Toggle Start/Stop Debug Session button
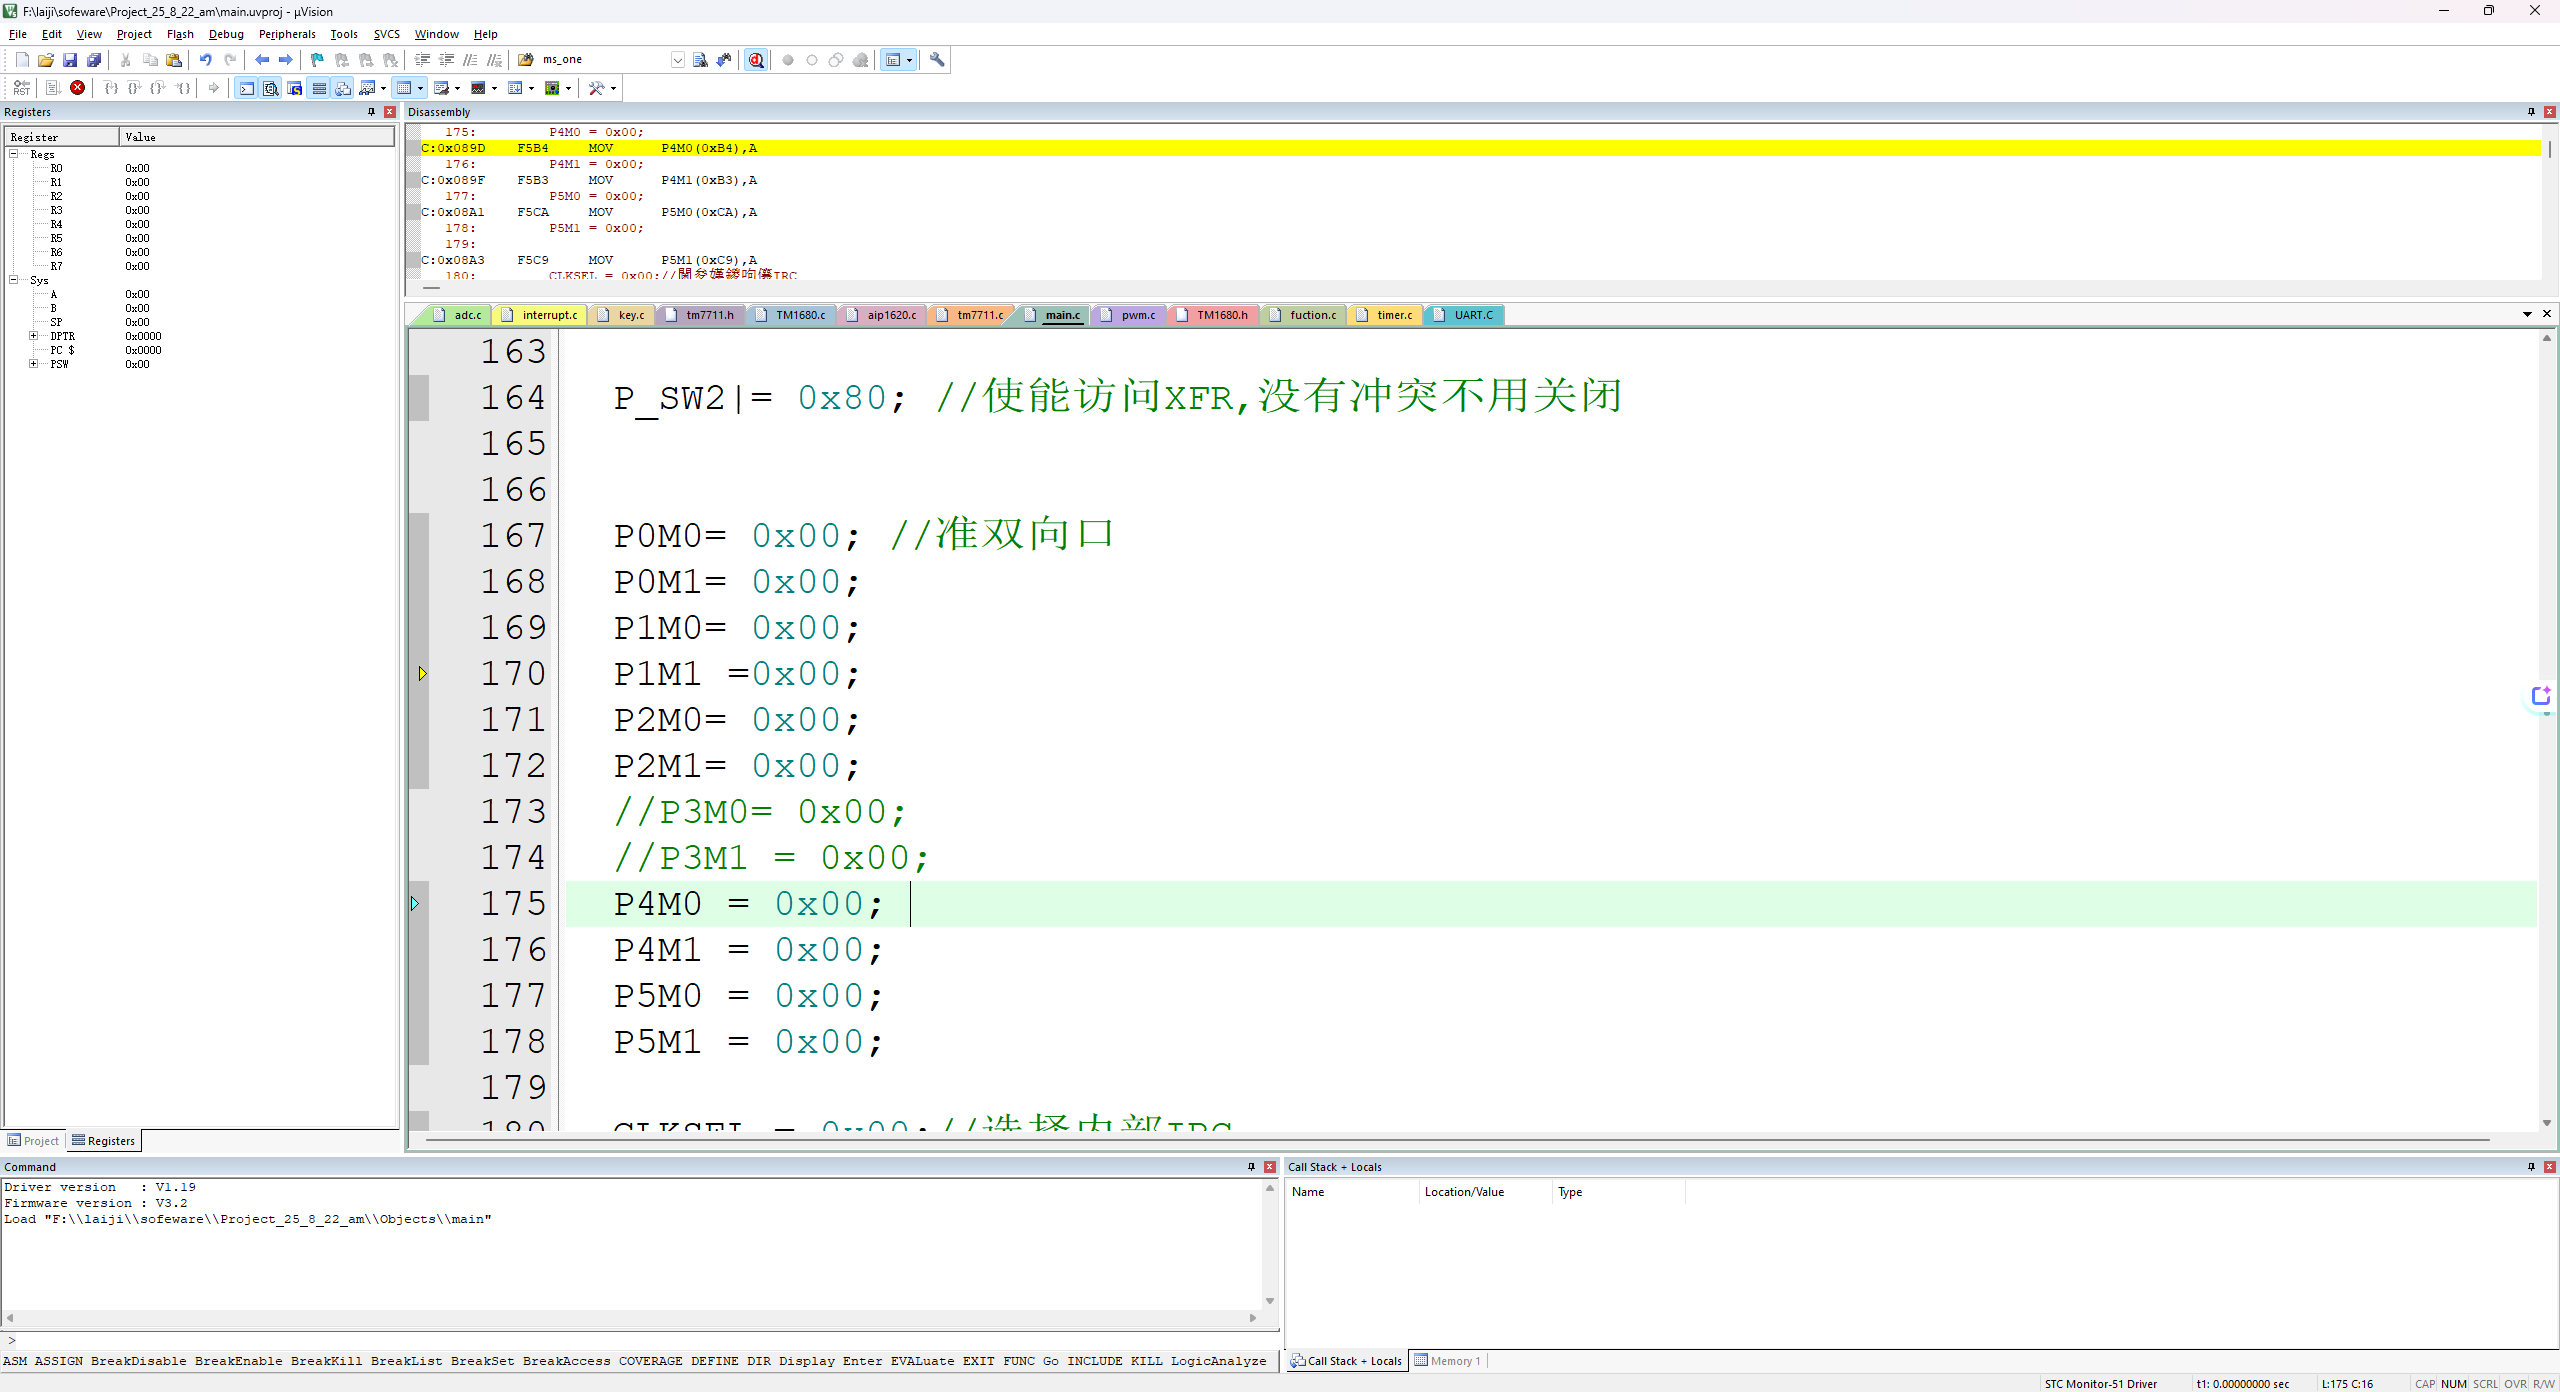Screen dimensions: 2560x1392 coord(756,60)
